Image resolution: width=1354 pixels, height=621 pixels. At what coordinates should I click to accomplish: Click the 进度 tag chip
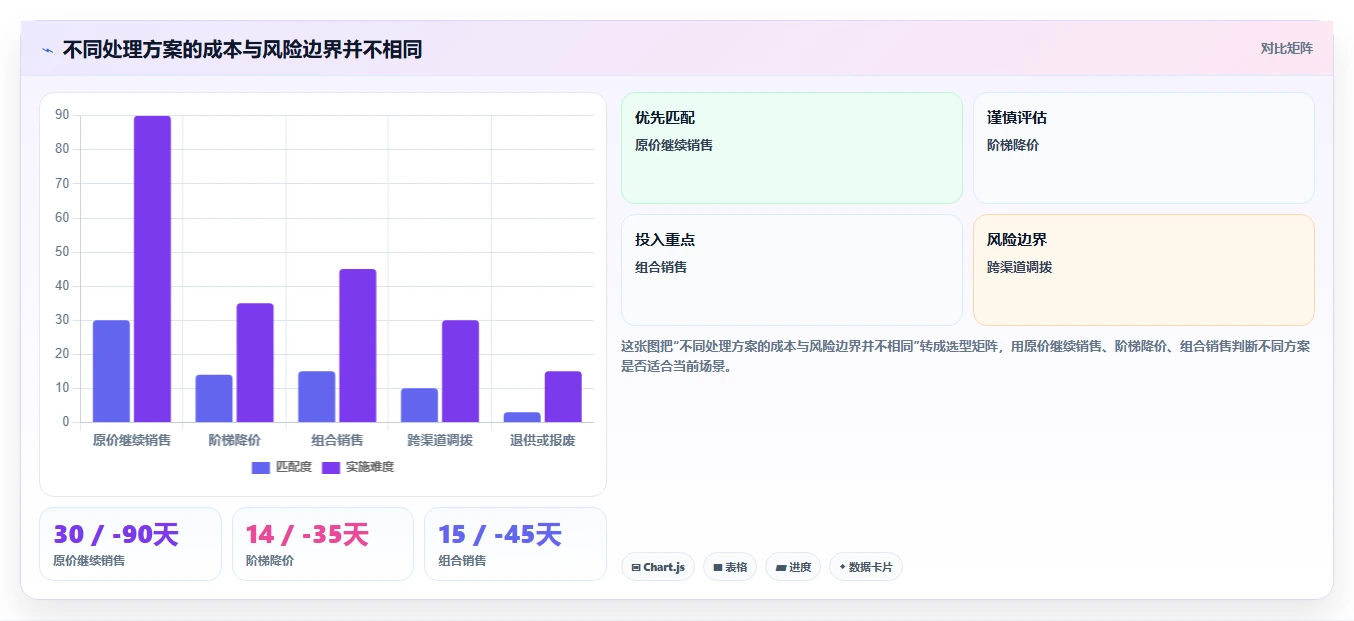[x=793, y=567]
